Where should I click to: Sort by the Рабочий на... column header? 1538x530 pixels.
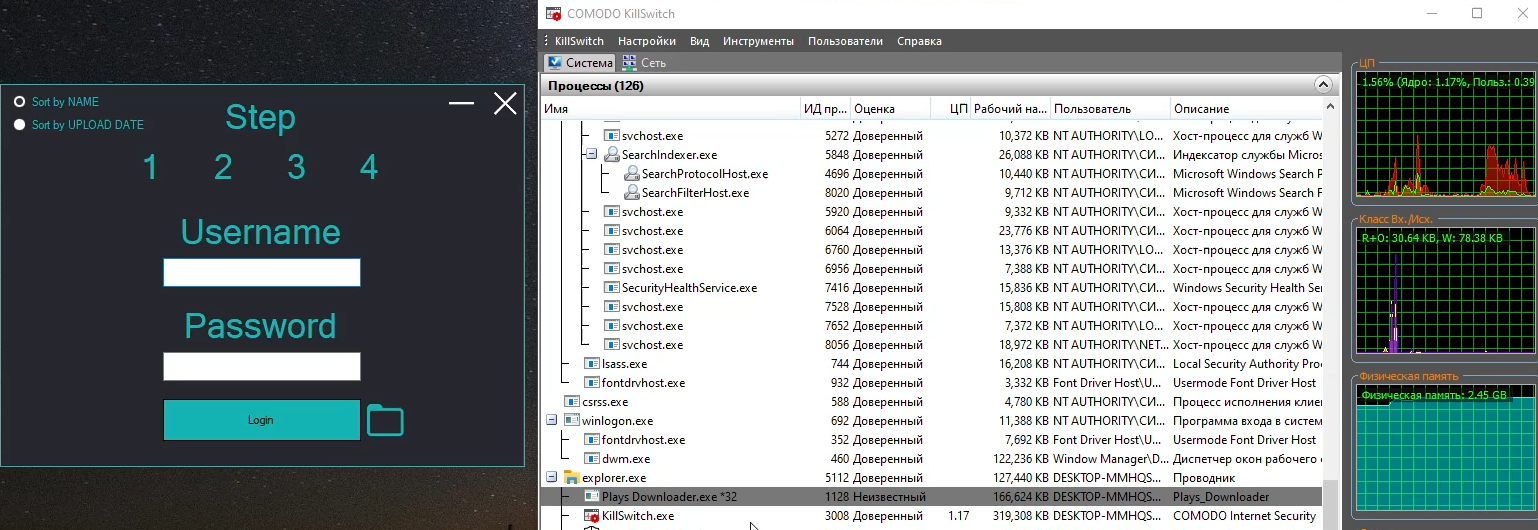[x=1010, y=109]
